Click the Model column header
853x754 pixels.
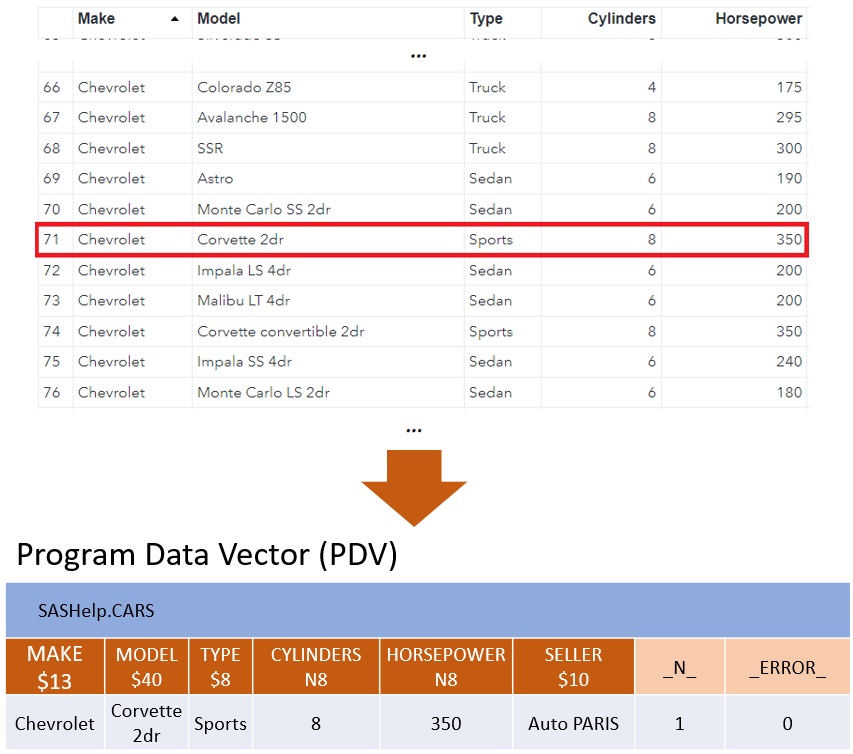point(219,18)
